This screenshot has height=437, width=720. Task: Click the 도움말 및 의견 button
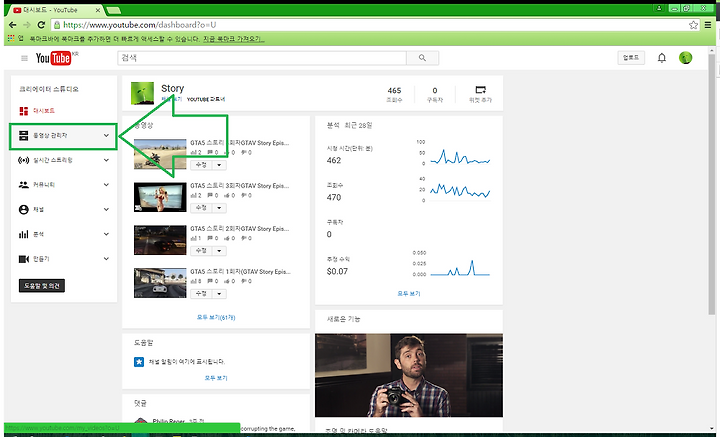pyautogui.click(x=42, y=286)
